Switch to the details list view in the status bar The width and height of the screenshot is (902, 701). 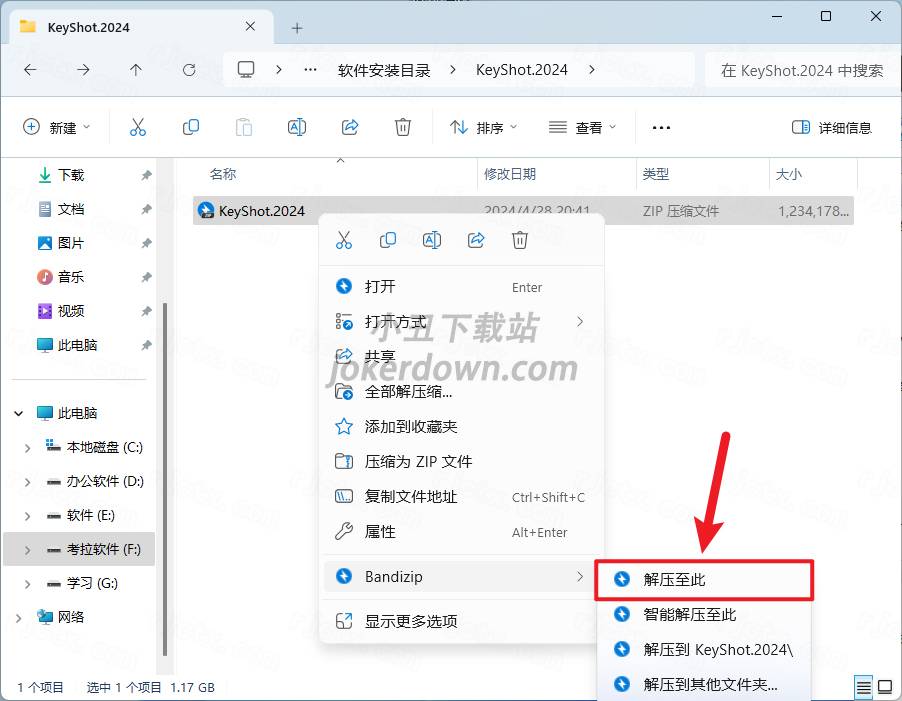click(x=863, y=687)
